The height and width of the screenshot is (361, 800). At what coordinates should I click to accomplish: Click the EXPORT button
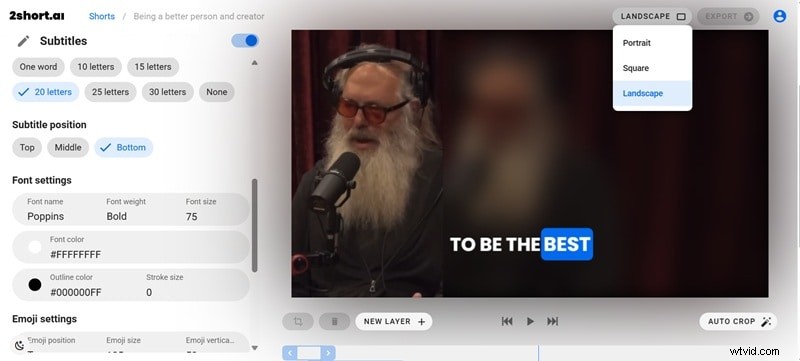[728, 16]
